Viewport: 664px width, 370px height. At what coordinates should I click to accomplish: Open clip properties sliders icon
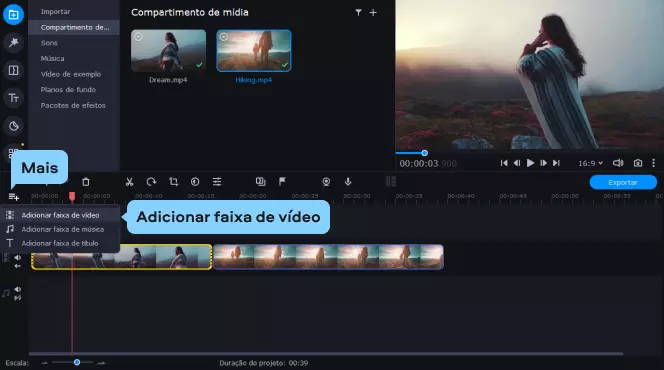[217, 182]
